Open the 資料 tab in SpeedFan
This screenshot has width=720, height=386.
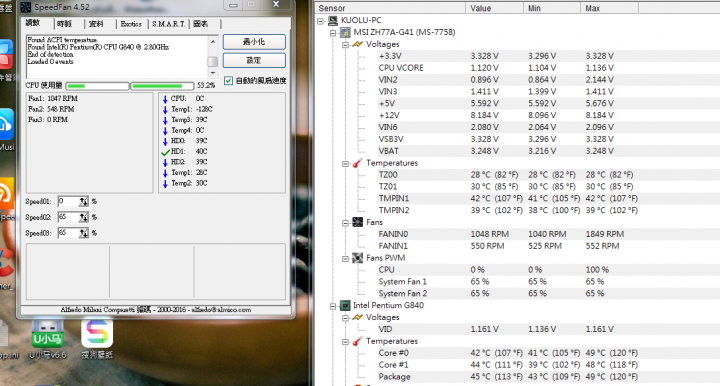click(99, 24)
